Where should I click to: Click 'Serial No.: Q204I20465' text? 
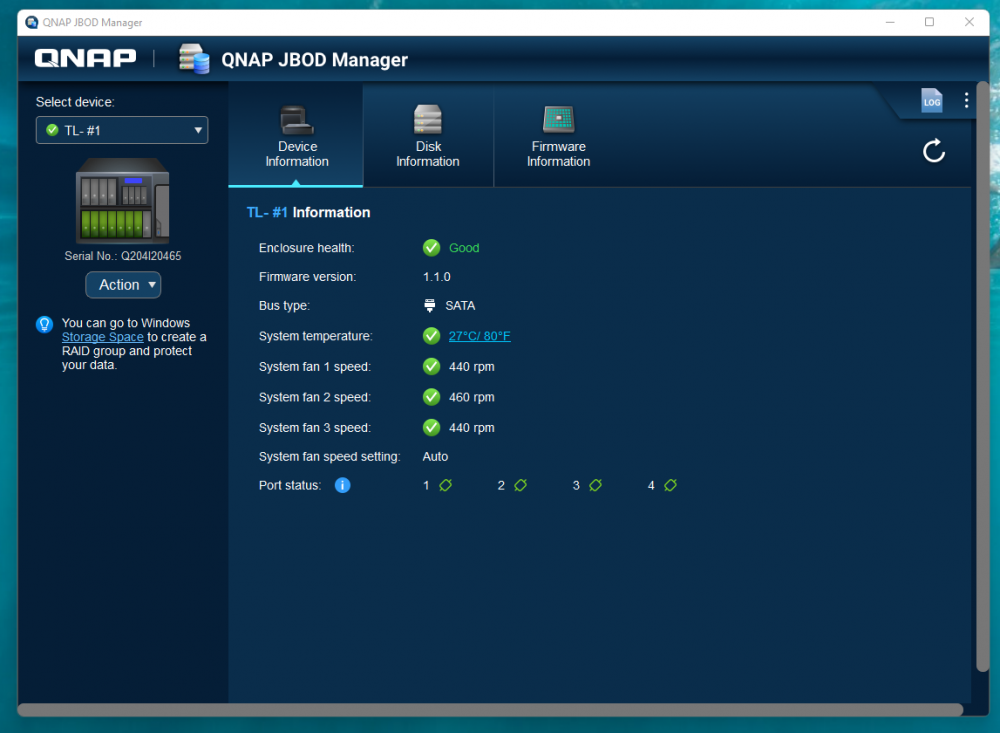[x=122, y=256]
